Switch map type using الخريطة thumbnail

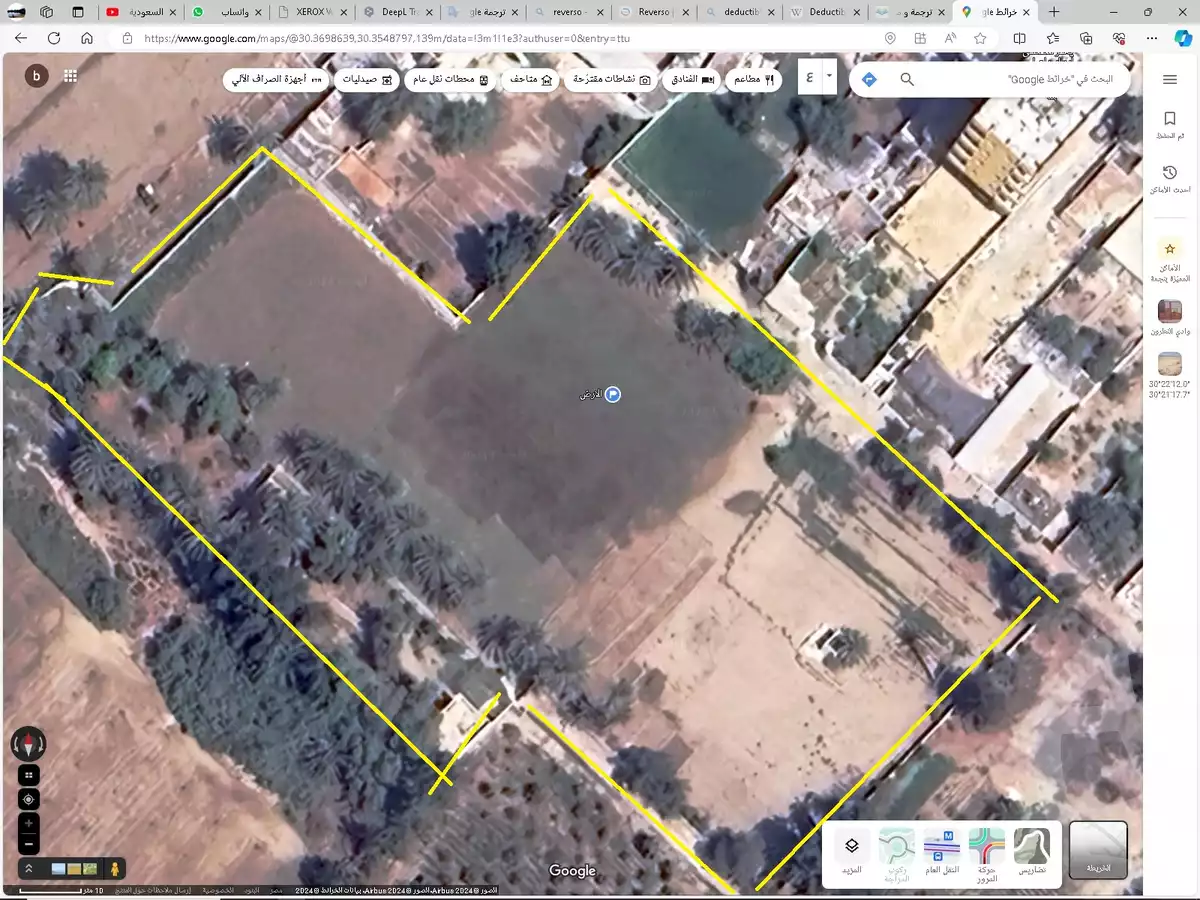pyautogui.click(x=1097, y=849)
